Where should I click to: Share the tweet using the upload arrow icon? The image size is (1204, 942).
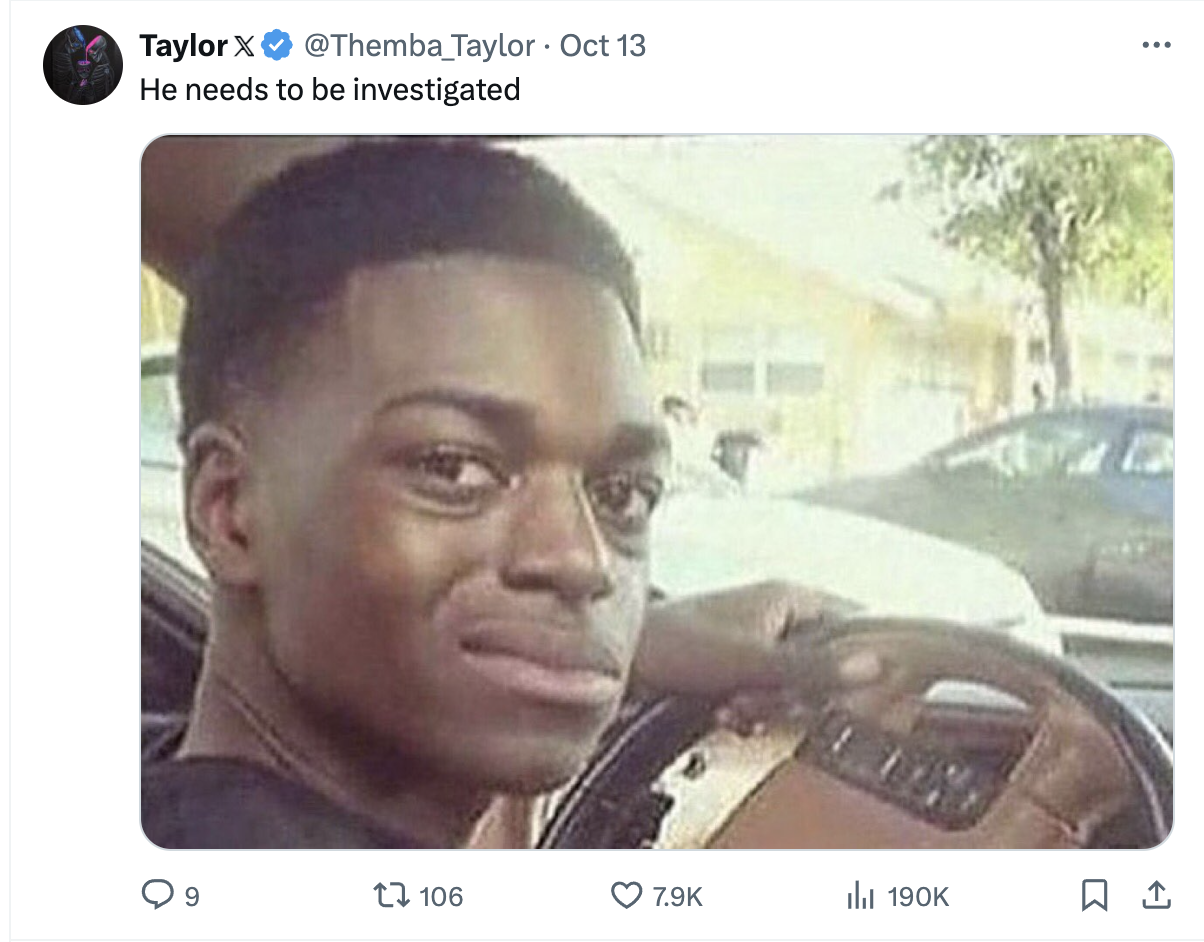(1156, 895)
